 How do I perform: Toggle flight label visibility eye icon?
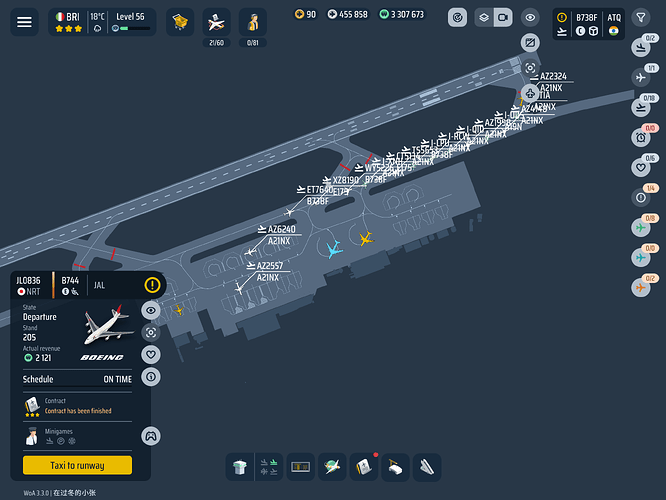point(530,17)
